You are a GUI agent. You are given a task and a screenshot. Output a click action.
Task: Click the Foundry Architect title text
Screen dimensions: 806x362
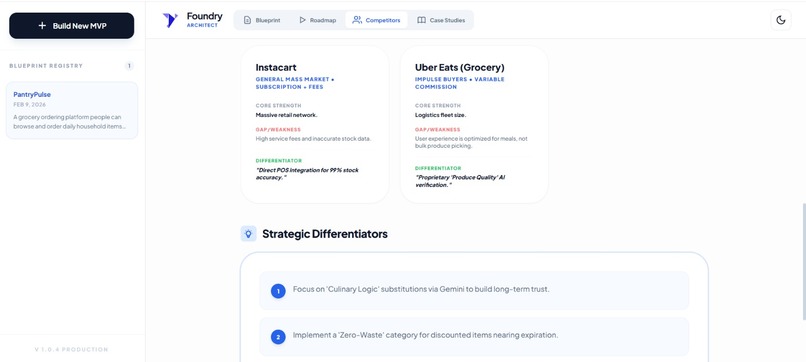(205, 20)
